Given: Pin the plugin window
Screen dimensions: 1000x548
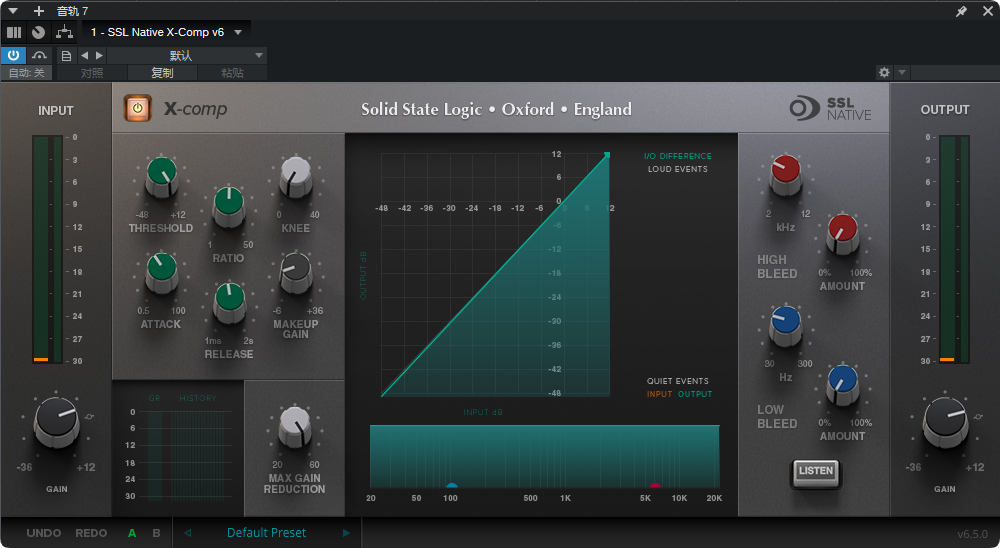Looking at the screenshot, I should click(962, 11).
